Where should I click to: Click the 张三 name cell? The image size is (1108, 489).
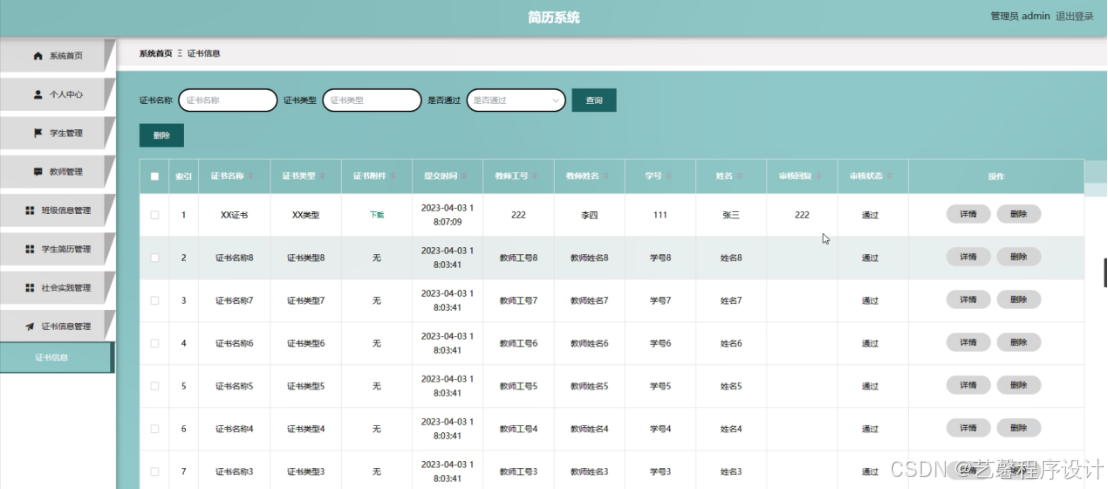(731, 215)
